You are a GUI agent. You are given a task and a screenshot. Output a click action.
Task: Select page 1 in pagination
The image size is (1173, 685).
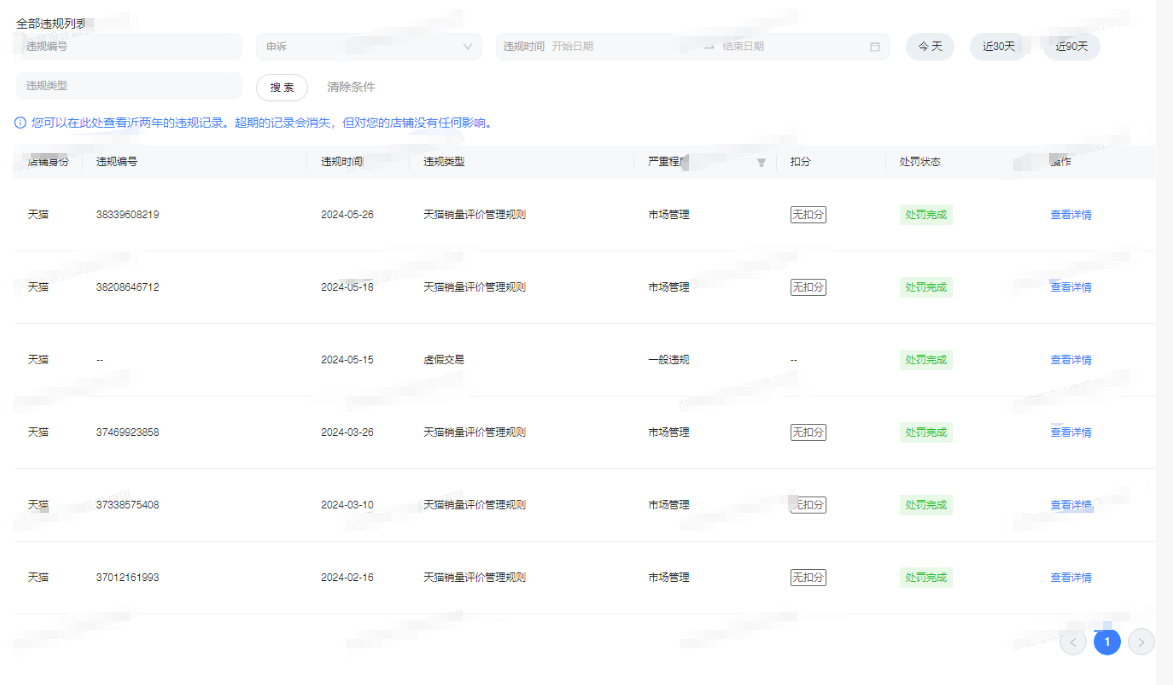1107,642
